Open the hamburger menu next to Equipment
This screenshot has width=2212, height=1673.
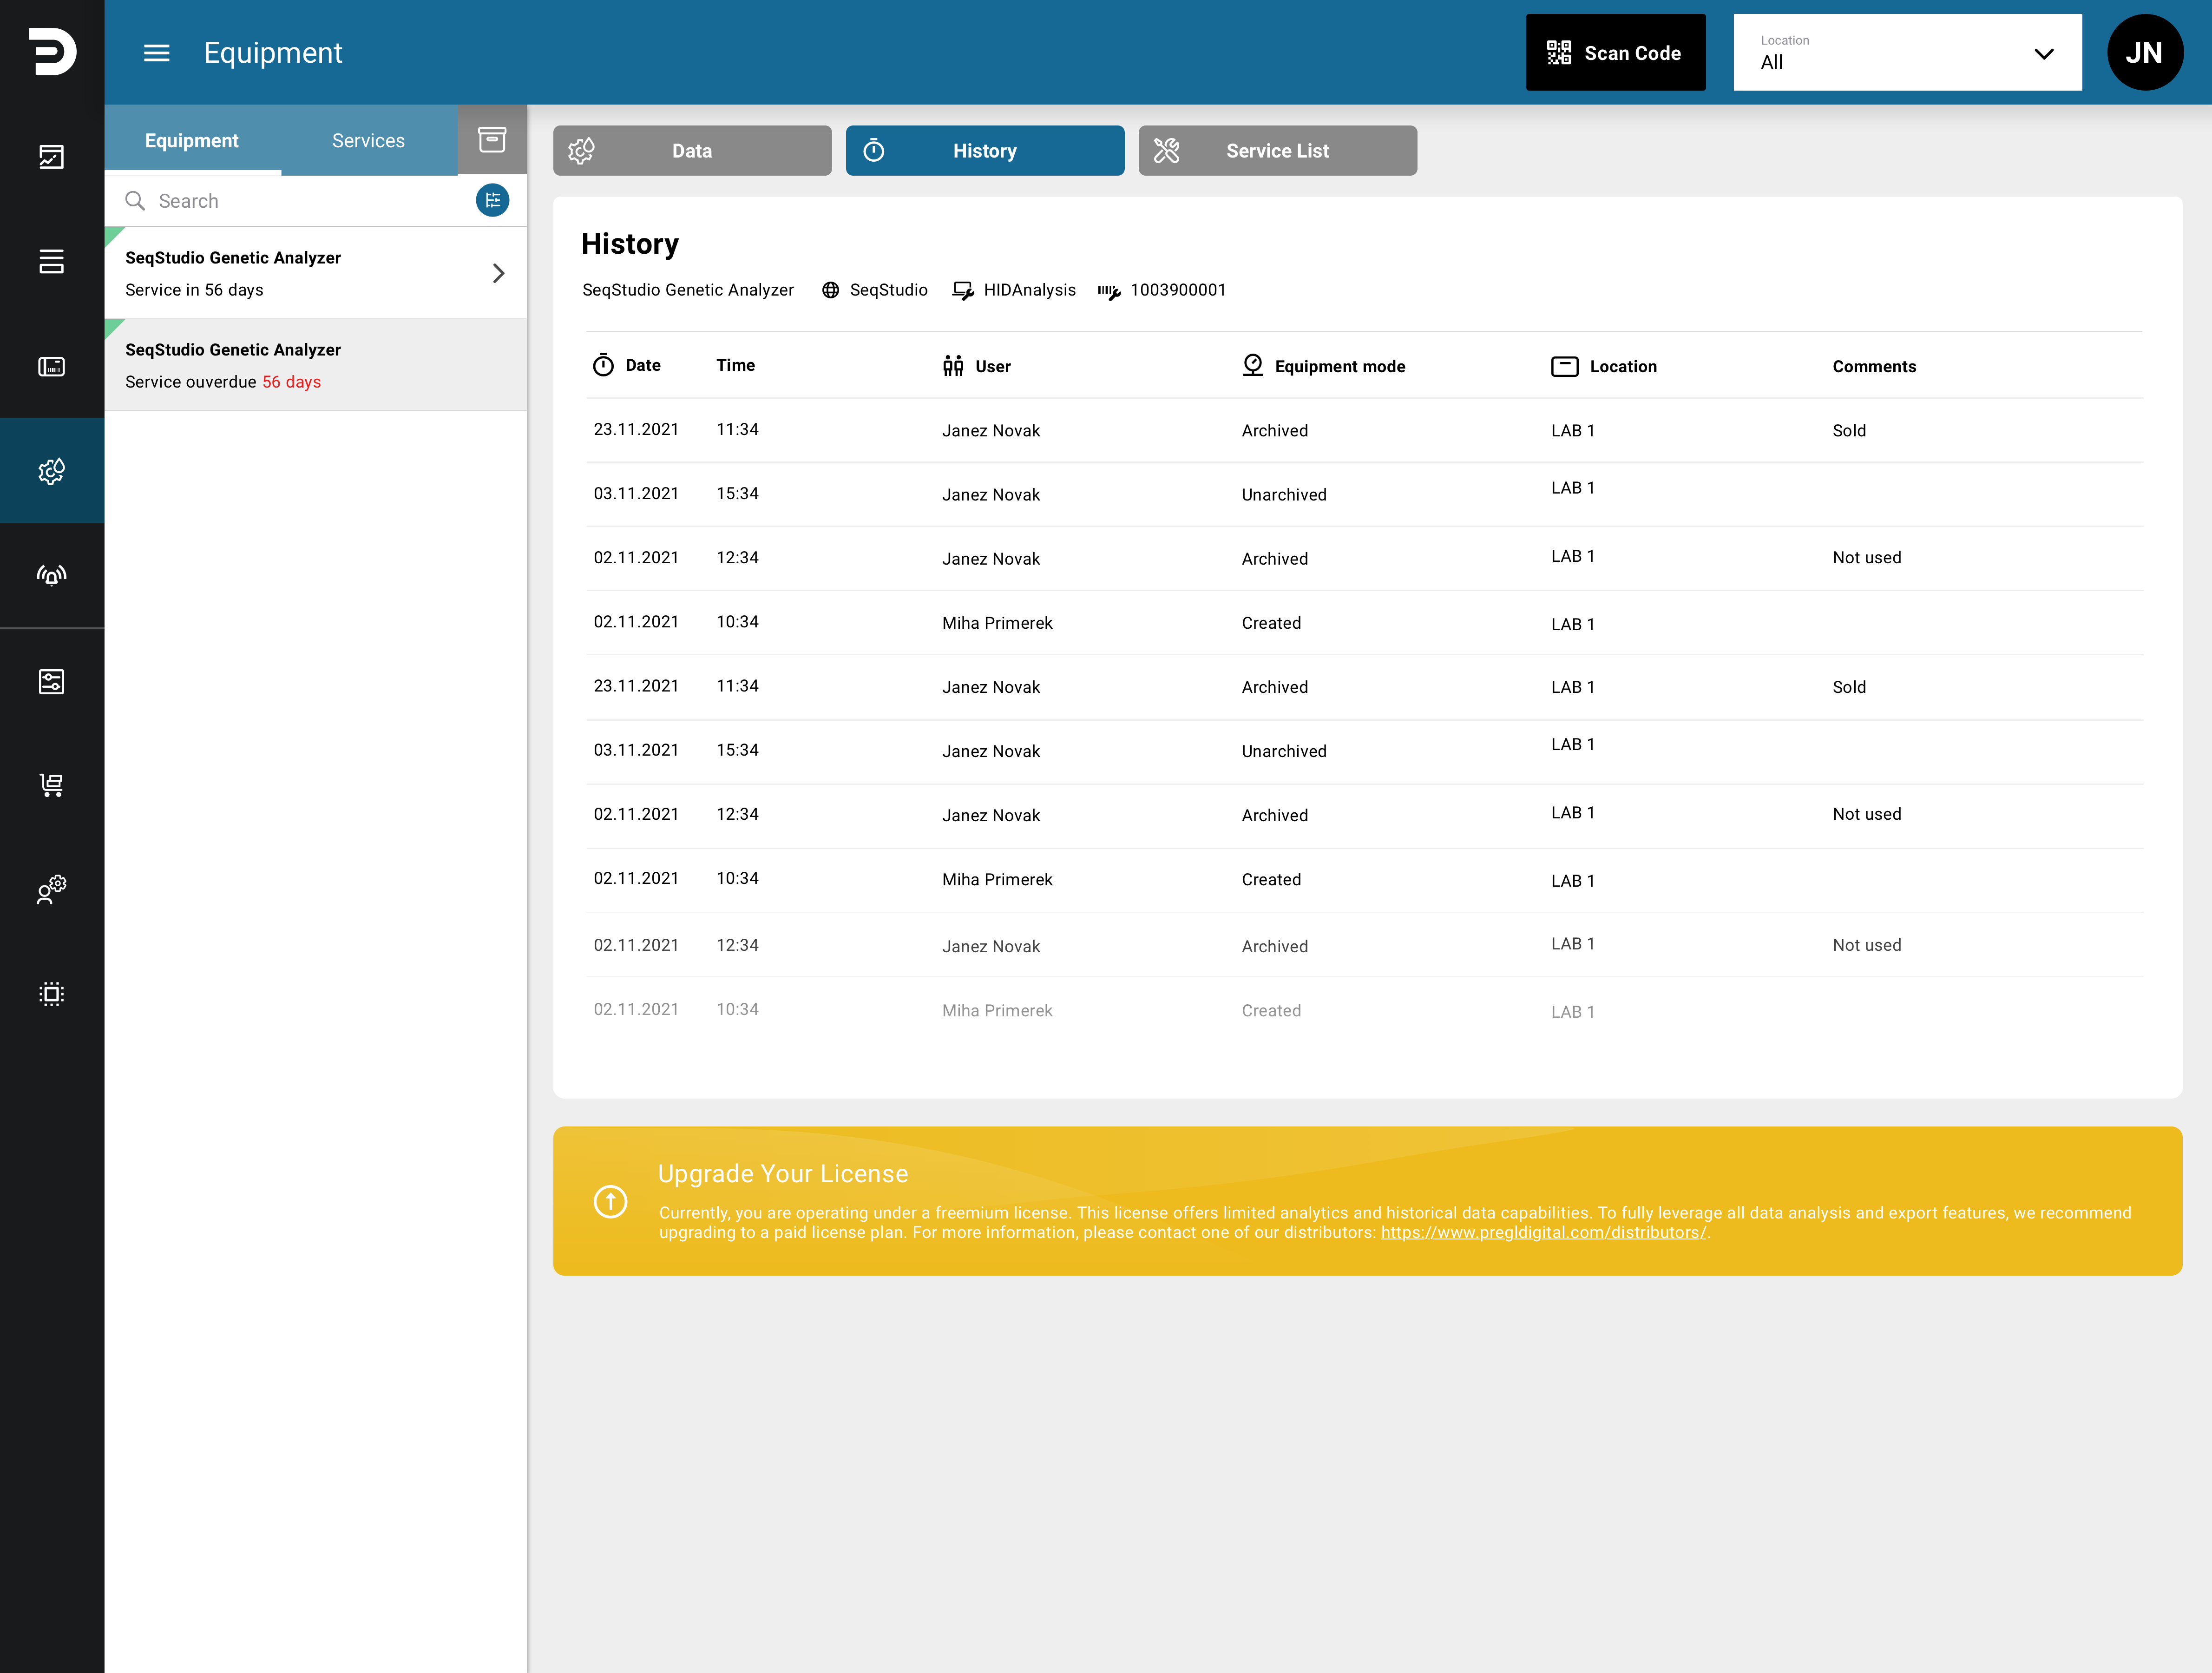coord(156,53)
